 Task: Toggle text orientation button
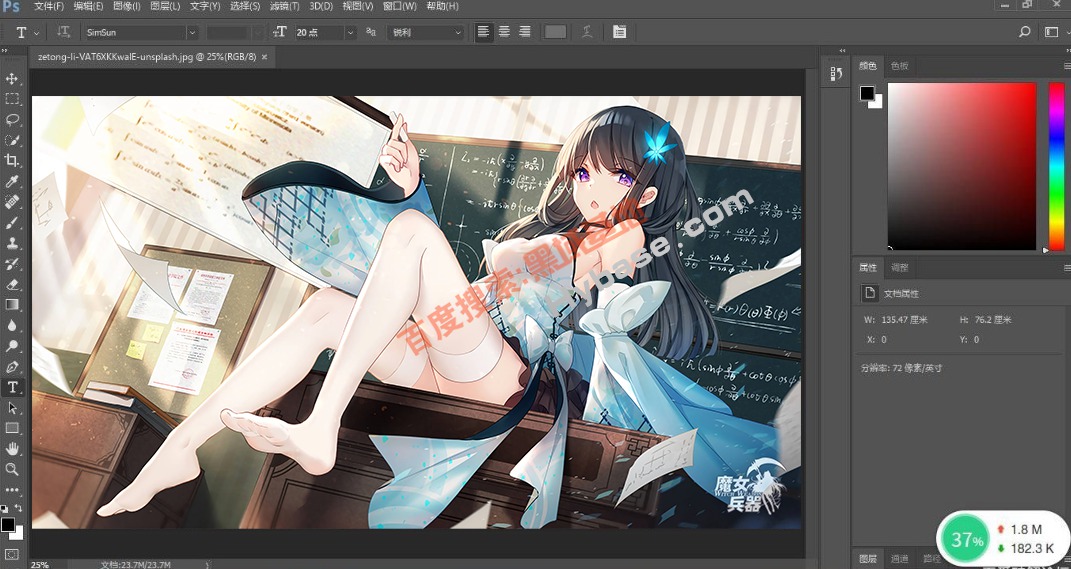point(64,32)
